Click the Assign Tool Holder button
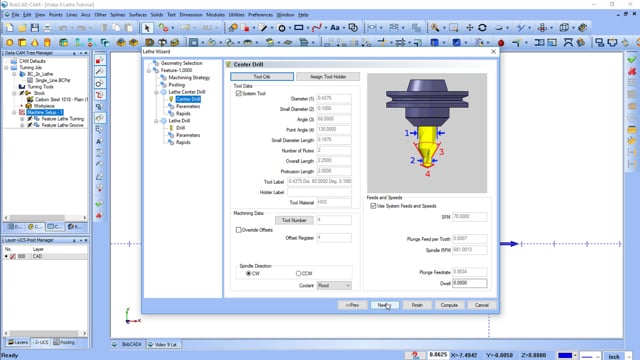Image resolution: width=640 pixels, height=360 pixels. pos(328,77)
